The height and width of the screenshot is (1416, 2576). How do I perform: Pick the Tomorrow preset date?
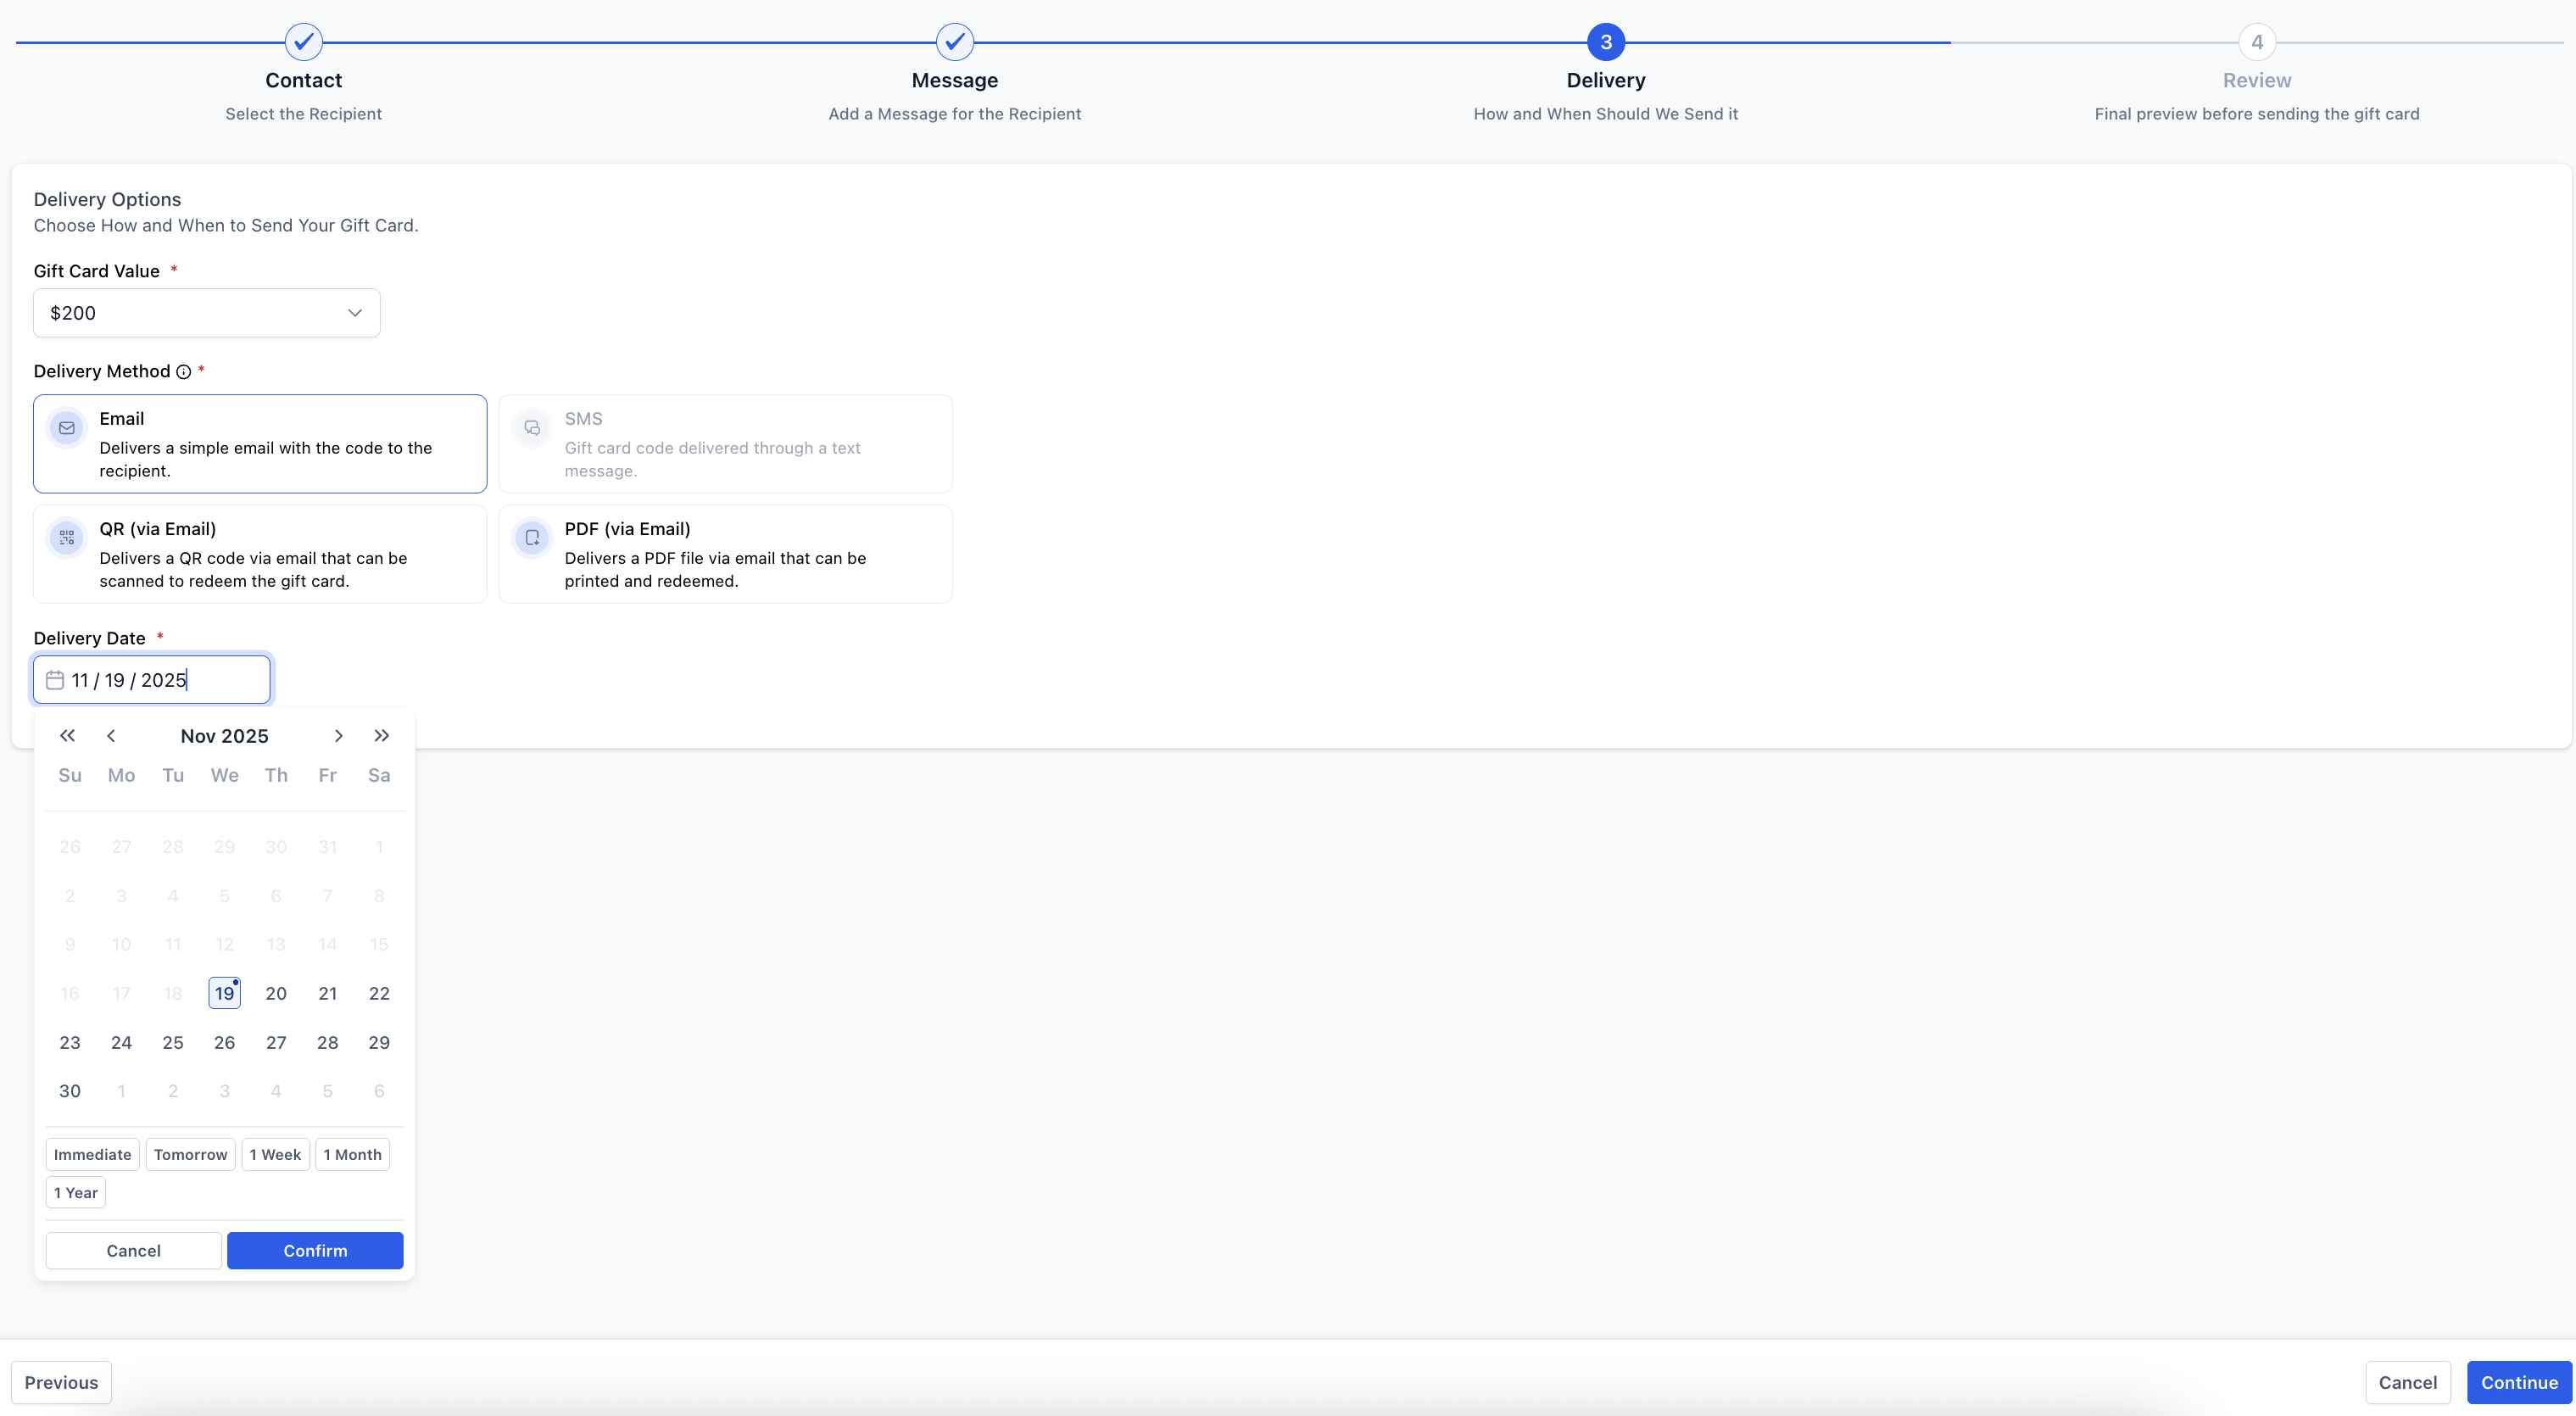(190, 1154)
